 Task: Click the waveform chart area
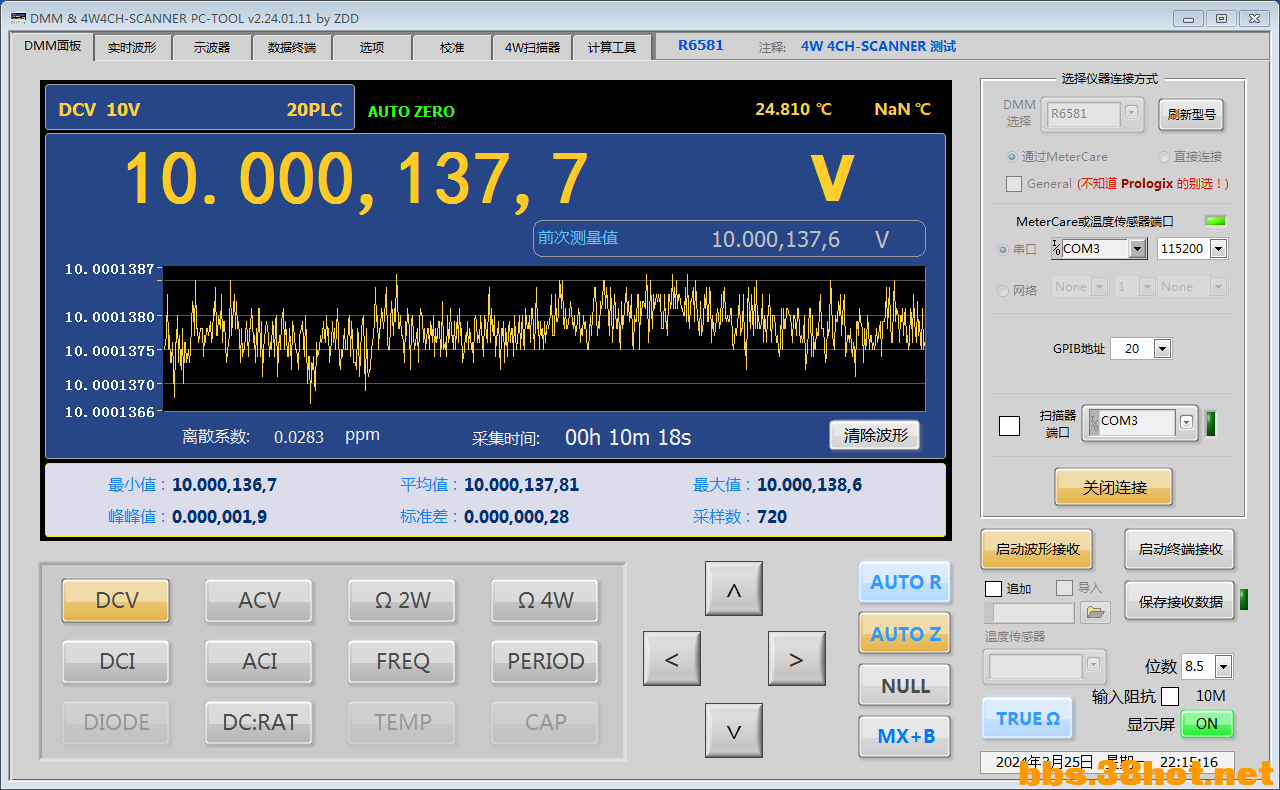544,339
